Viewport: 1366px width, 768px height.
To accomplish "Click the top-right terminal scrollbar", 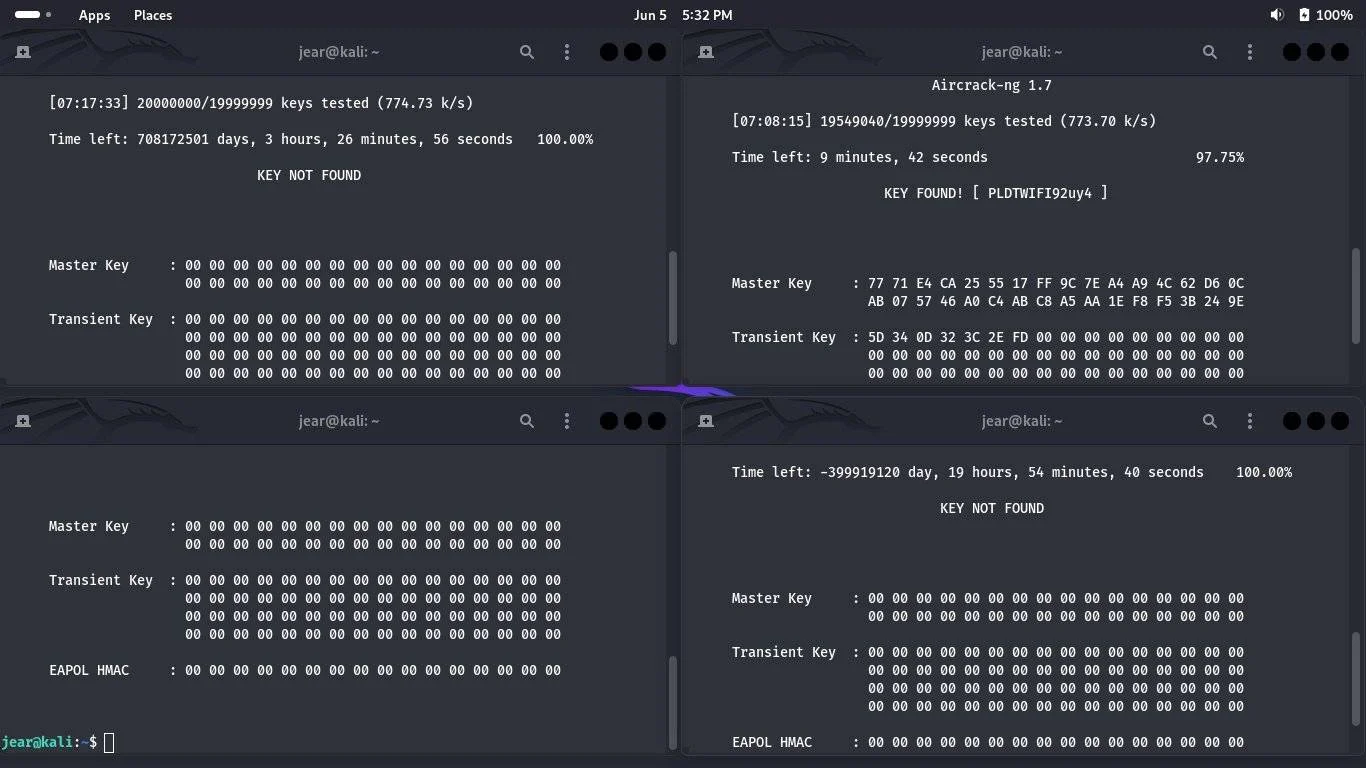I will [x=1356, y=294].
